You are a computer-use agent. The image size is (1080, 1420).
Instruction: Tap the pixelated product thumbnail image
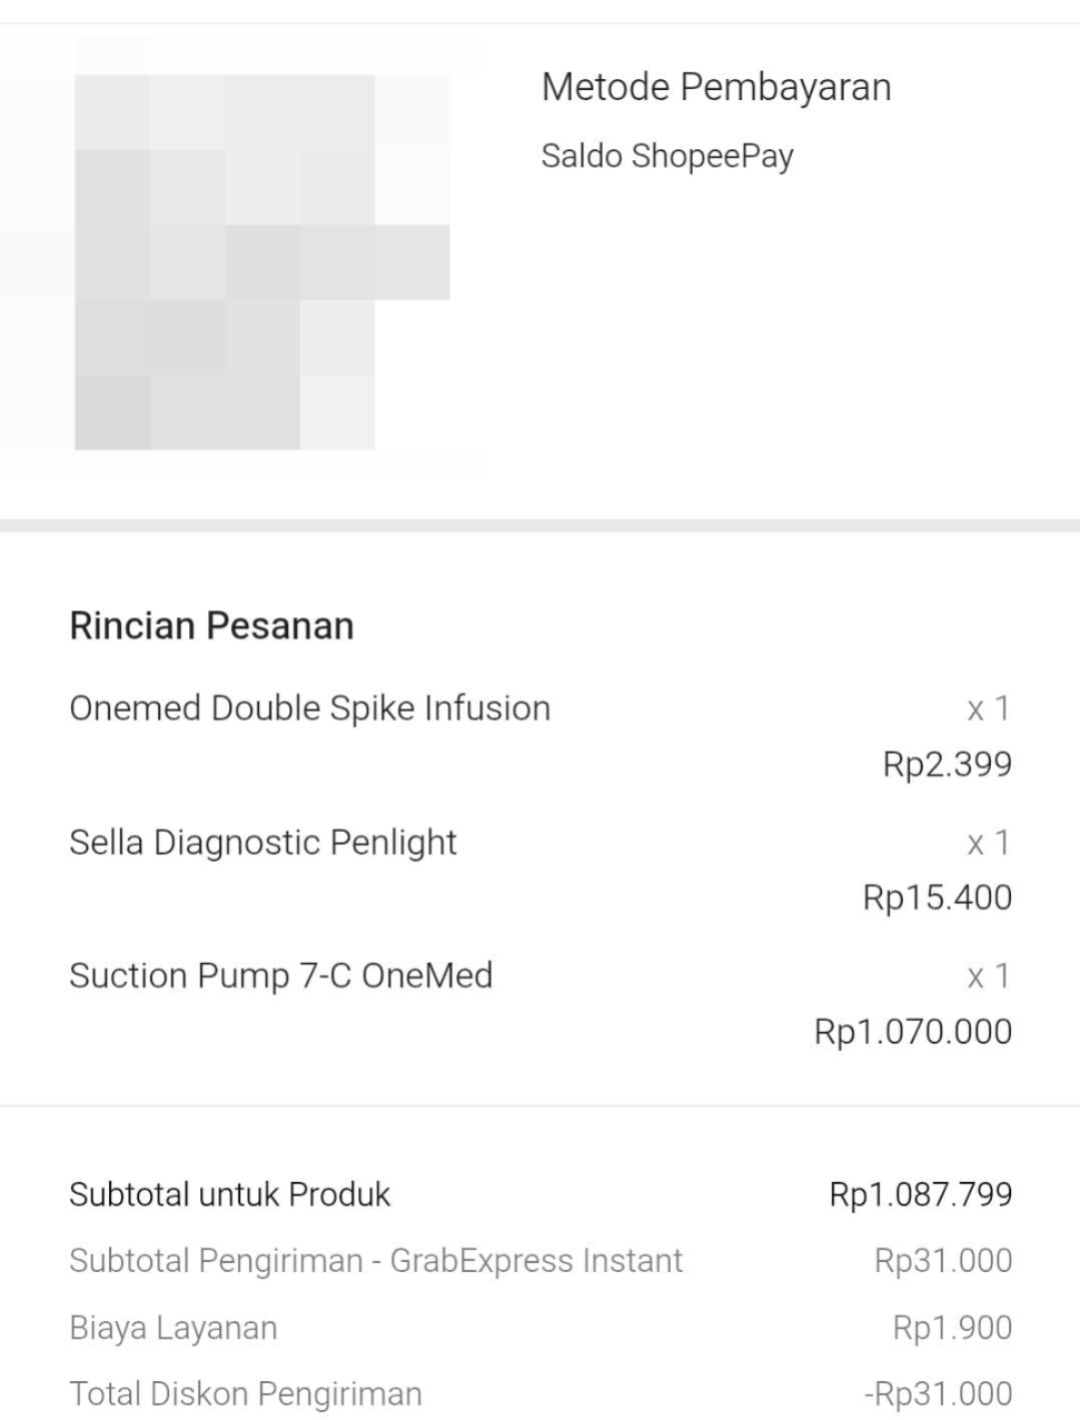pyautogui.click(x=262, y=262)
